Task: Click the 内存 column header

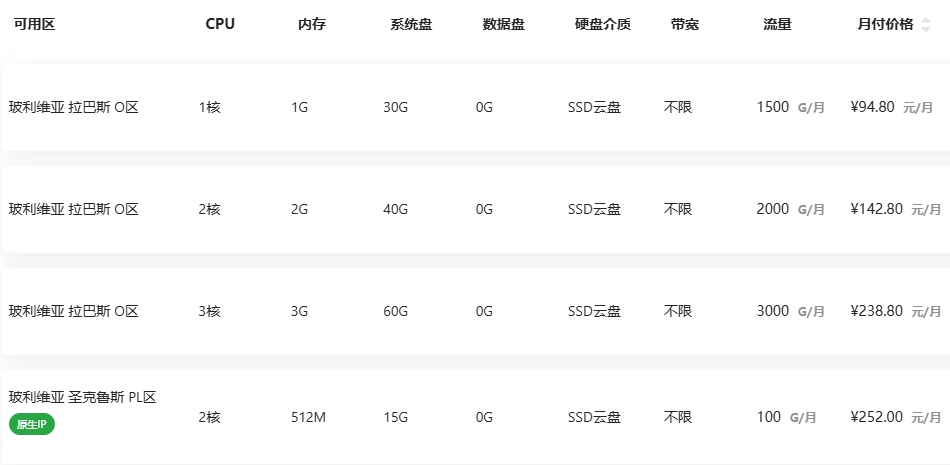Action: (312, 24)
